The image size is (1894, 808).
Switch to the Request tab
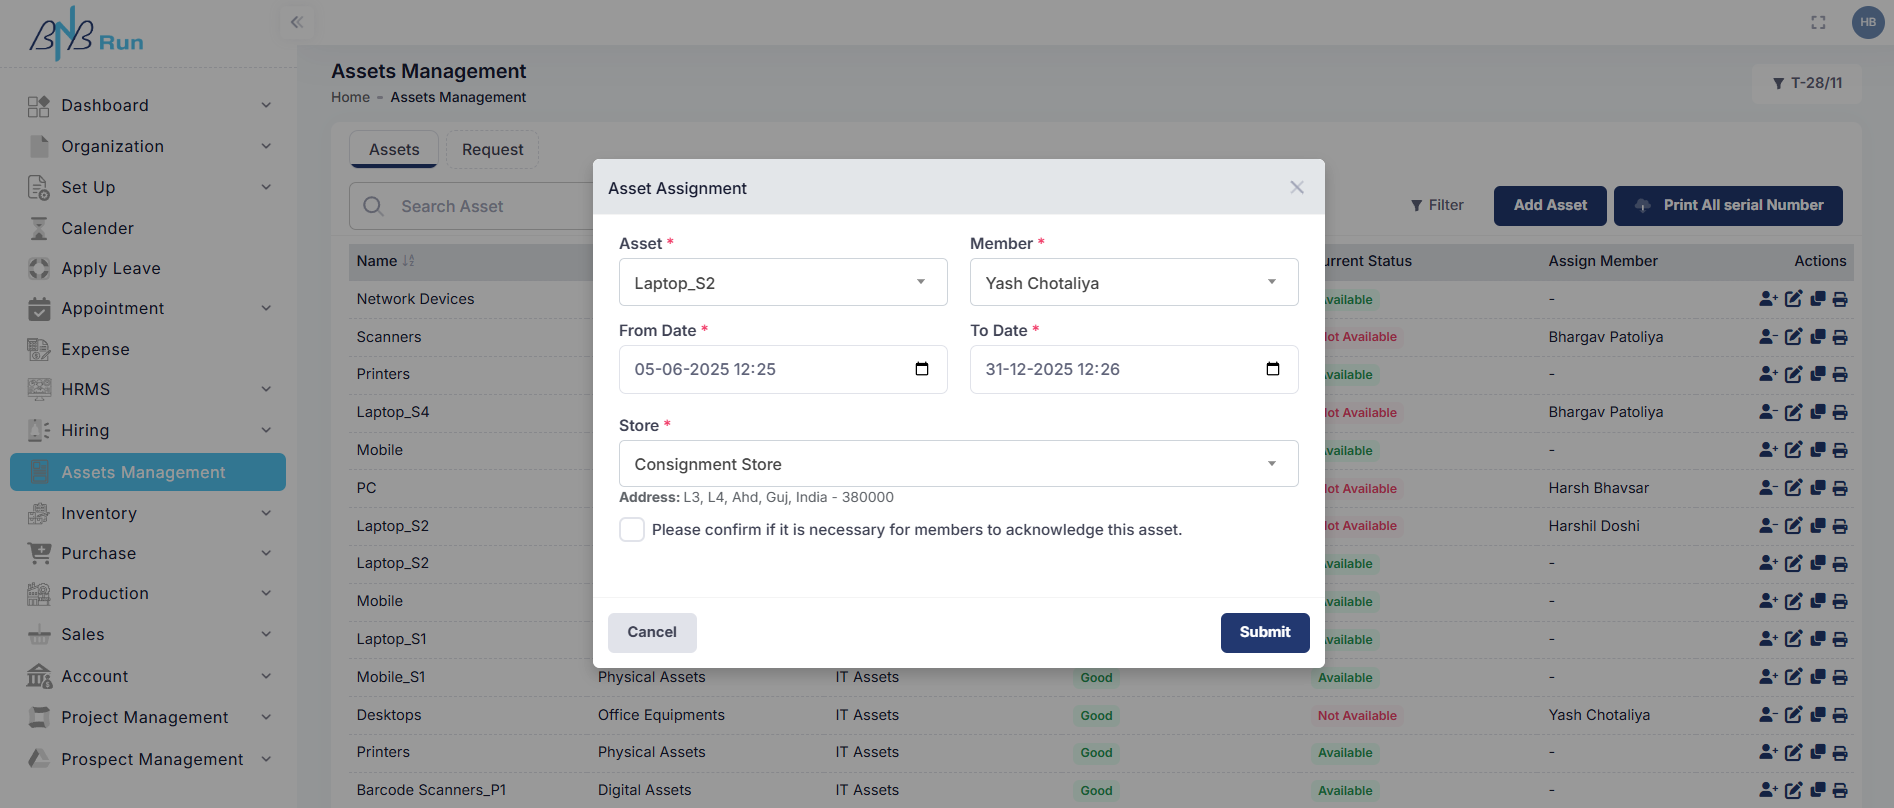click(x=492, y=149)
